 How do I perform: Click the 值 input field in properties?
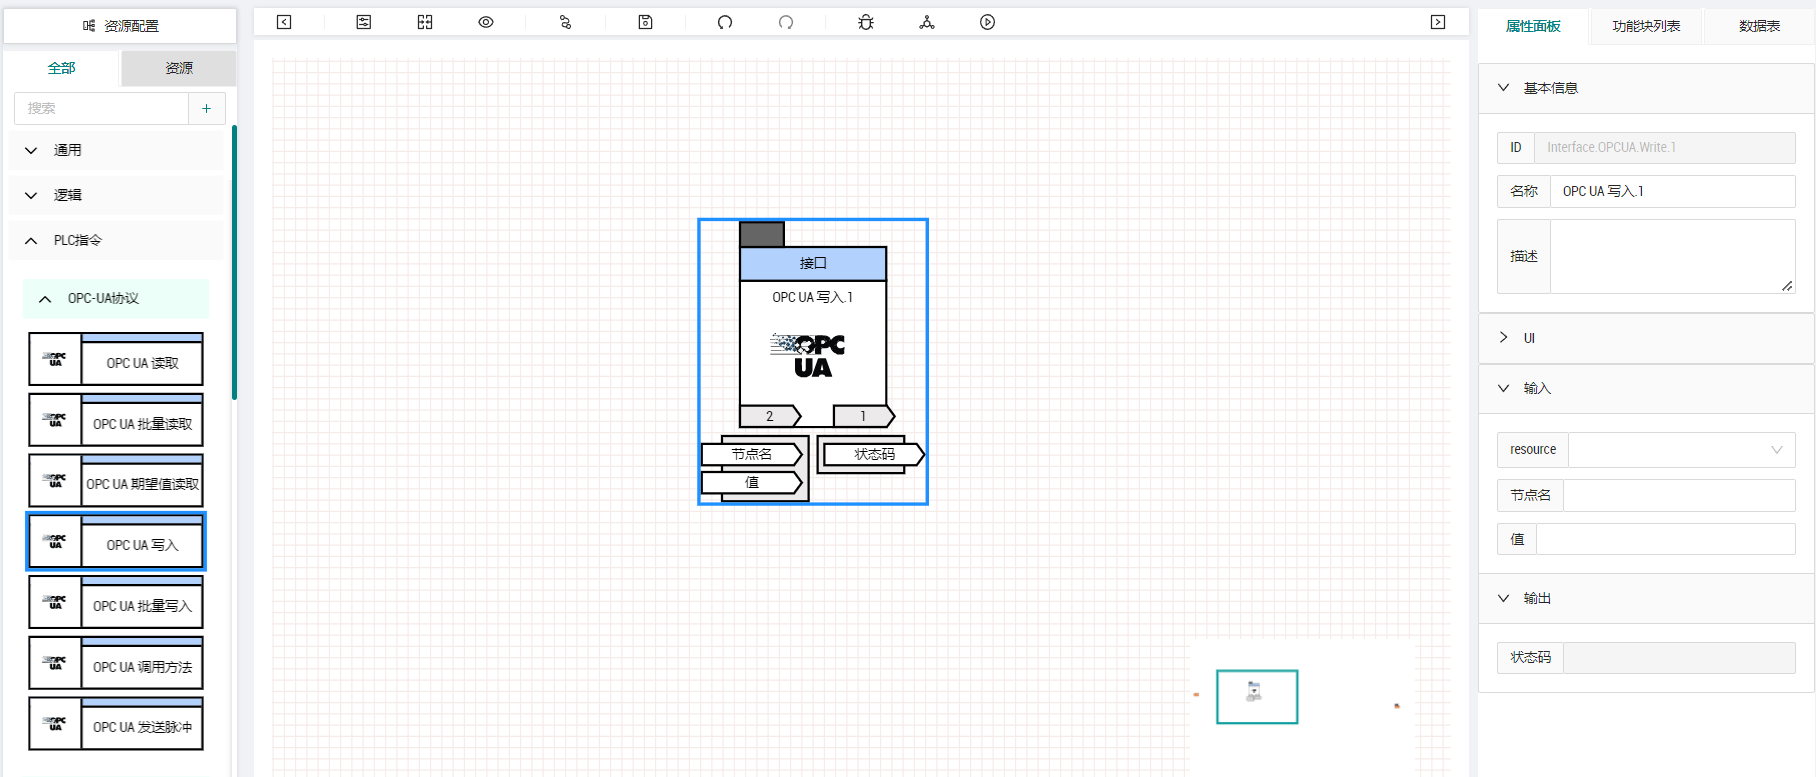[1666, 539]
